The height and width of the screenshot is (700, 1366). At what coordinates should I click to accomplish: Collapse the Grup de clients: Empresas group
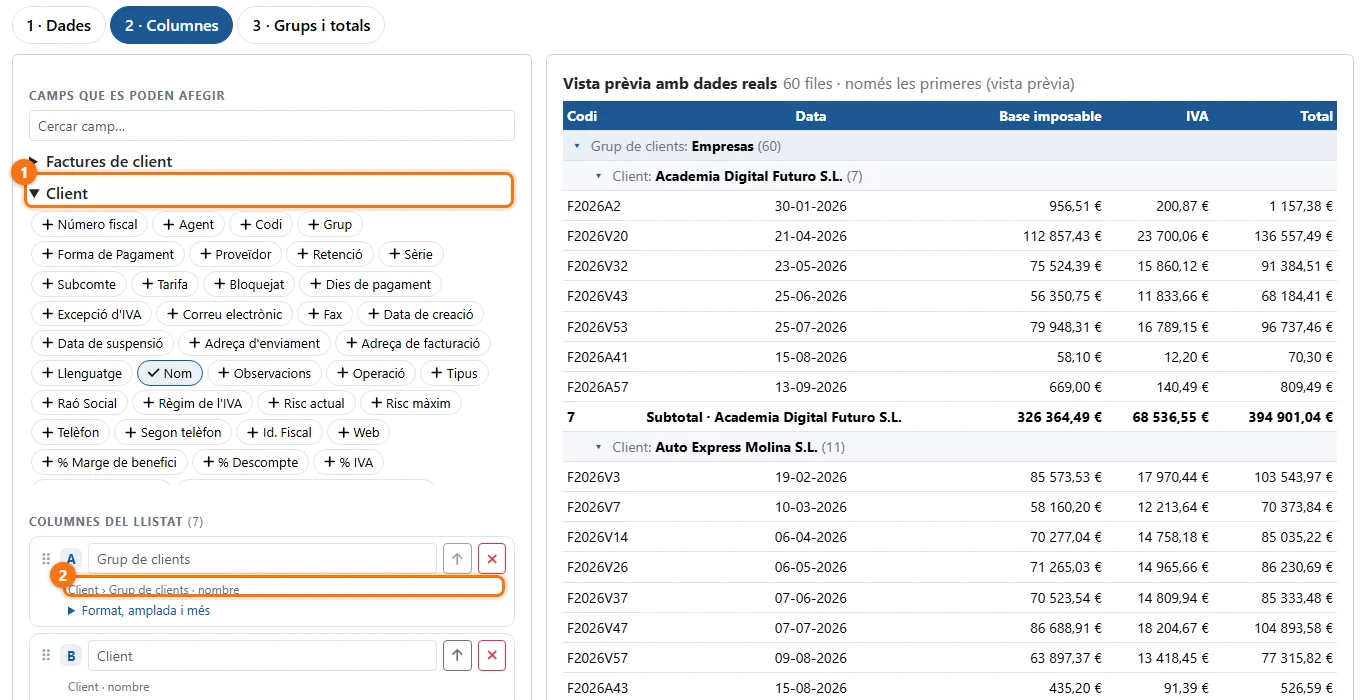pyautogui.click(x=576, y=146)
